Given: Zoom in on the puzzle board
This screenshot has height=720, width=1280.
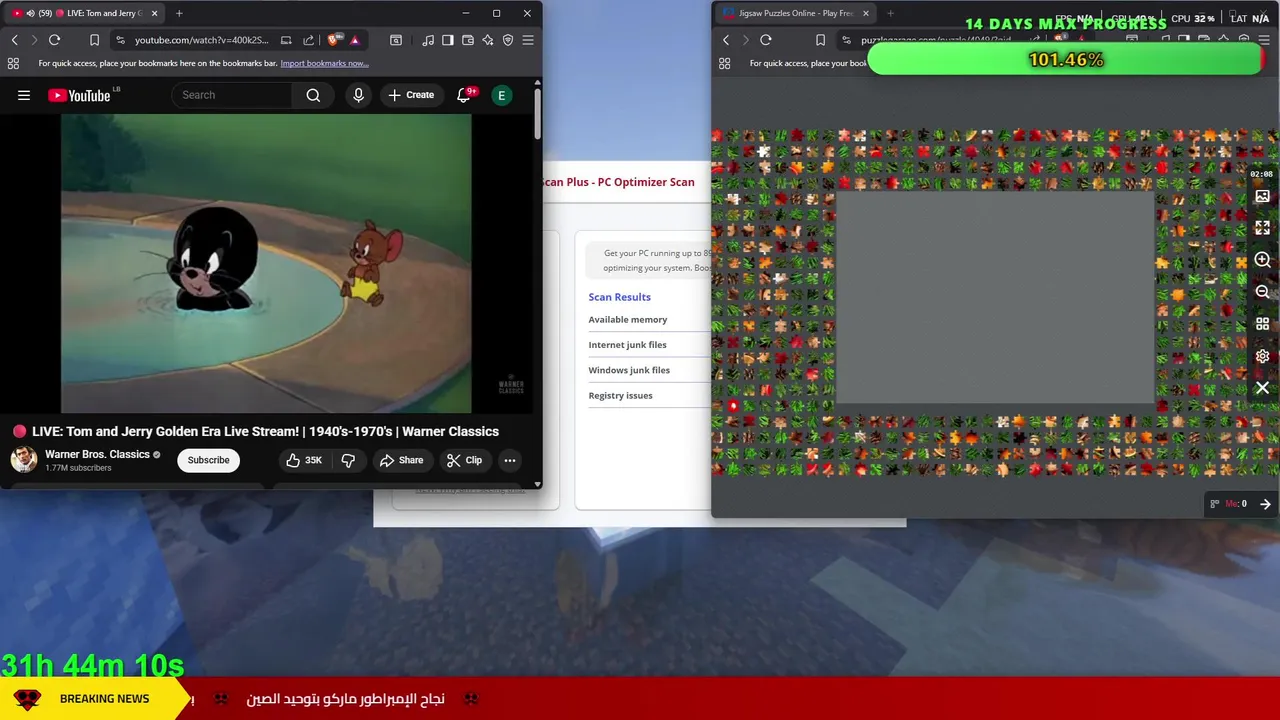Looking at the screenshot, I should pos(1262,260).
